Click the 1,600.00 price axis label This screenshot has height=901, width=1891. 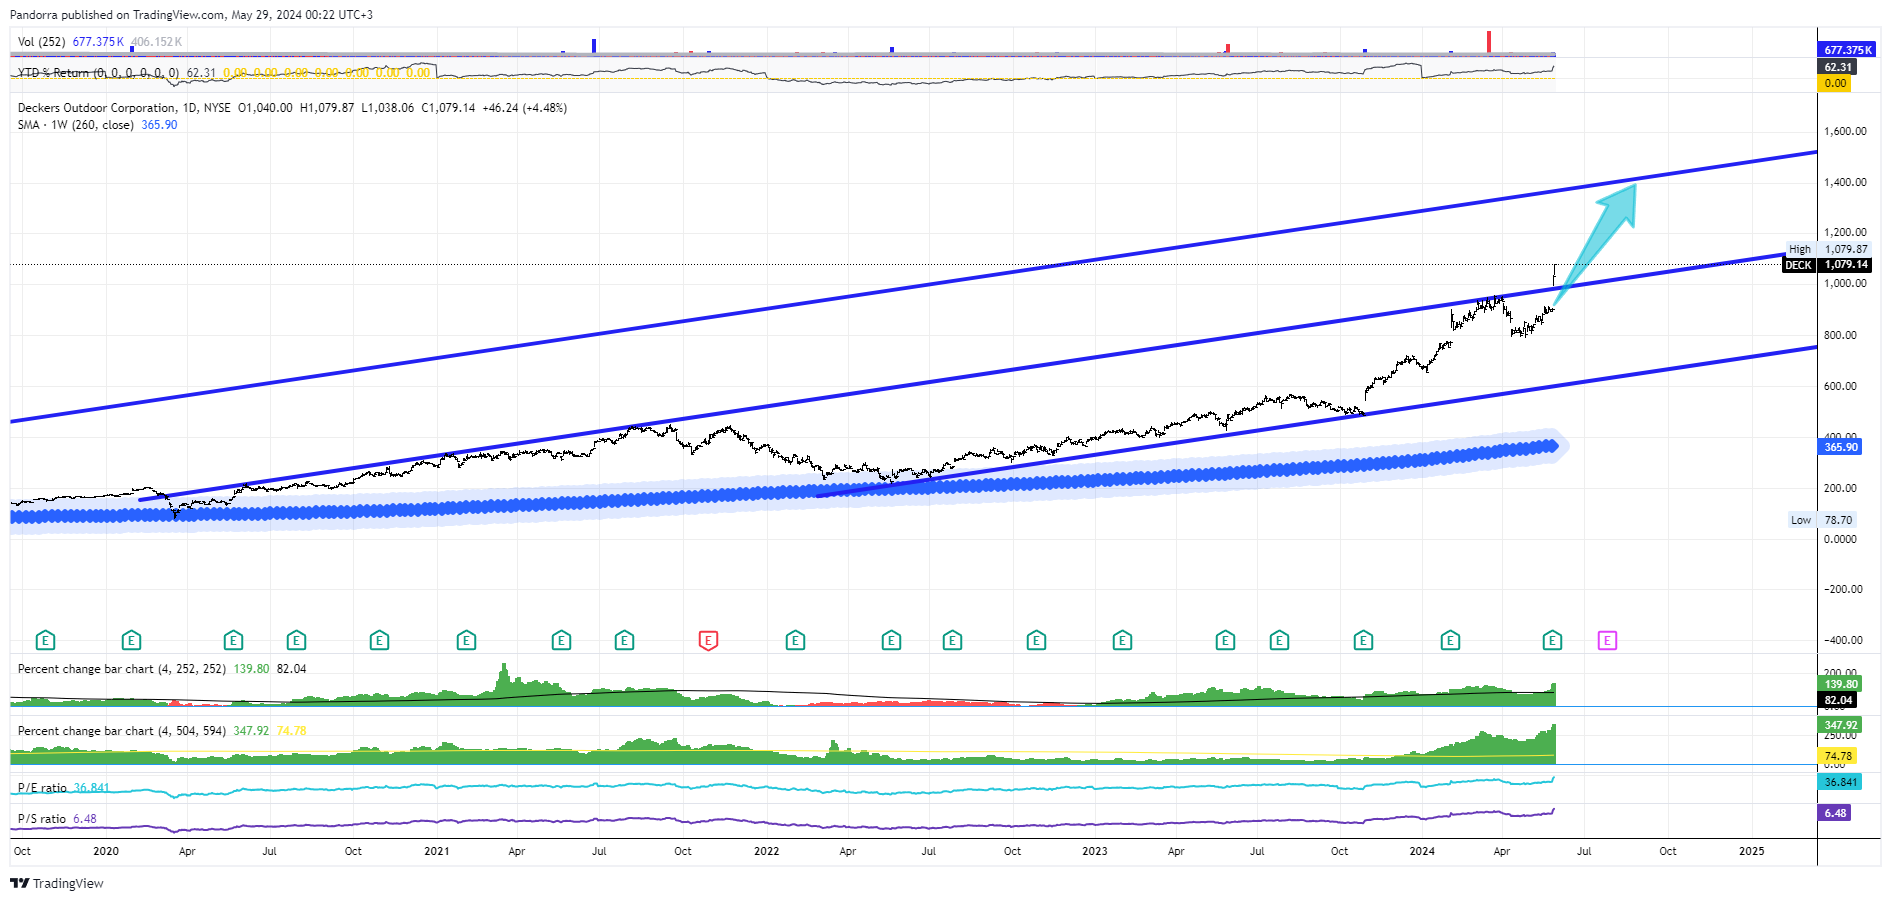click(1845, 131)
